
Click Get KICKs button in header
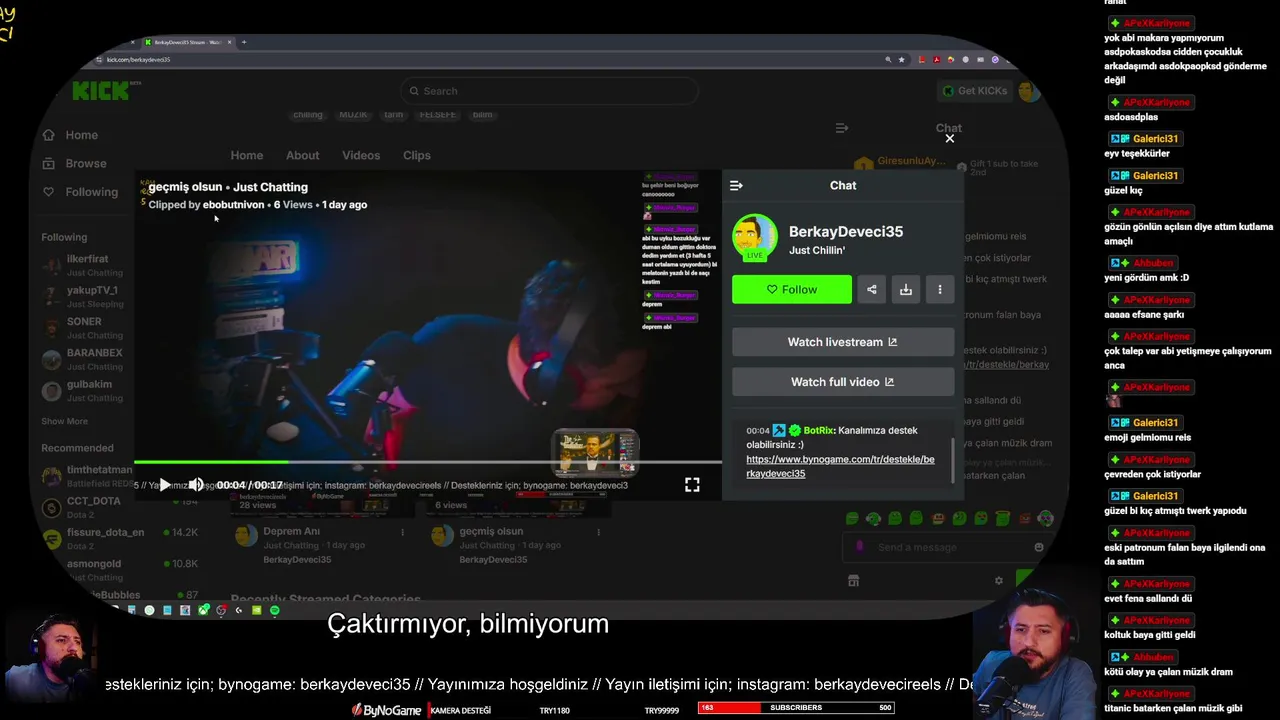tap(975, 91)
